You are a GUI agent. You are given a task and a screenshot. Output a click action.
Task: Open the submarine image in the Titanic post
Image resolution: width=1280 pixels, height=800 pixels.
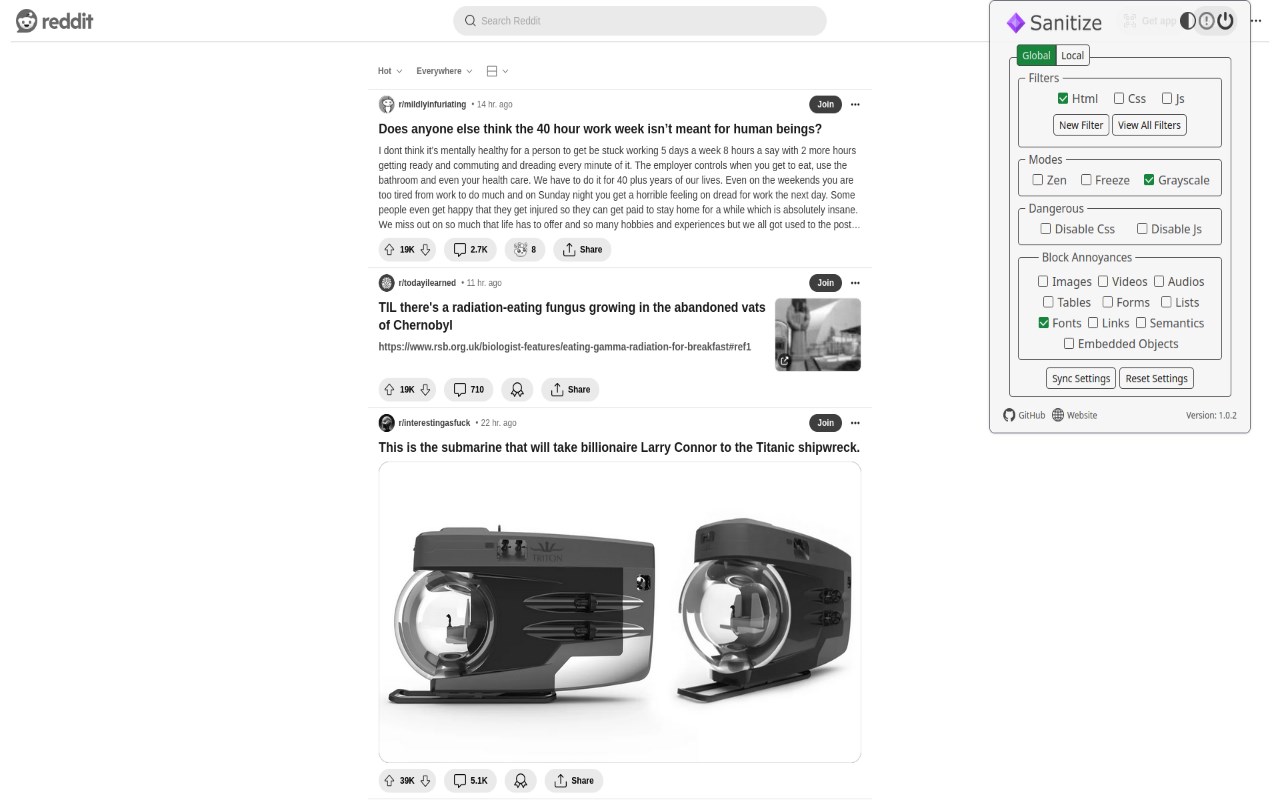click(x=620, y=612)
